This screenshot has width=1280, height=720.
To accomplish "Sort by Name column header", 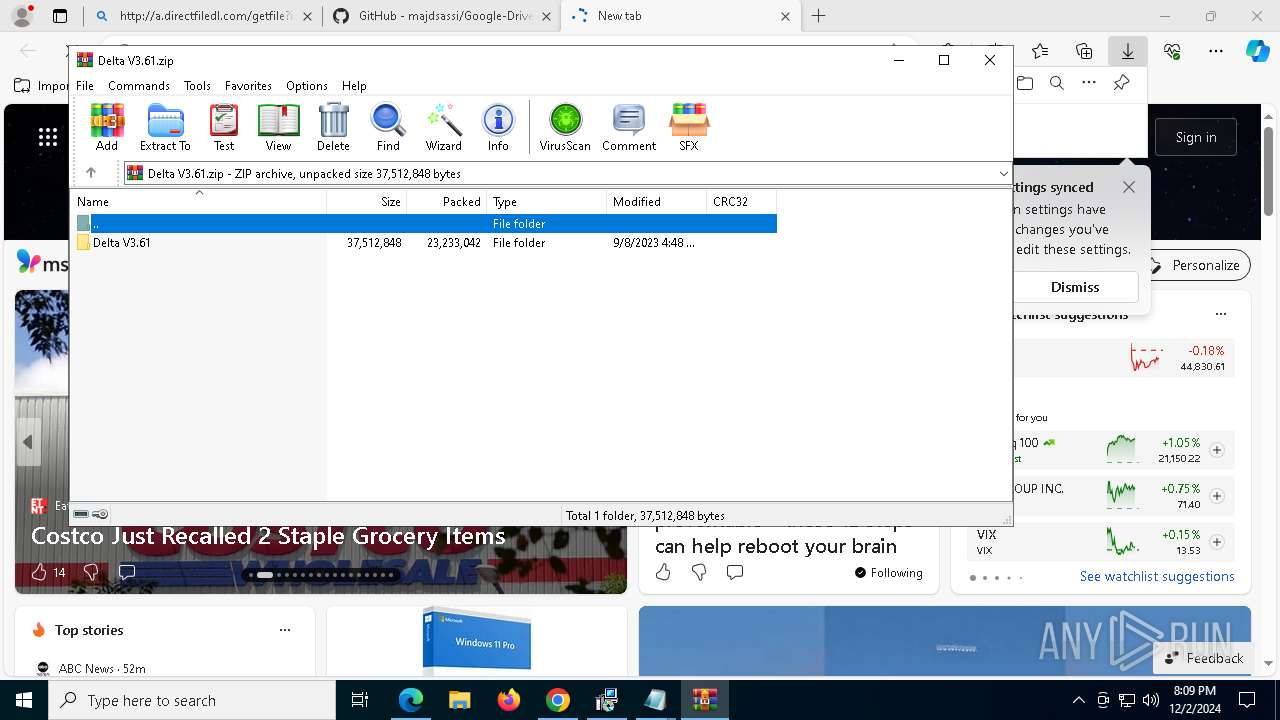I will [200, 202].
